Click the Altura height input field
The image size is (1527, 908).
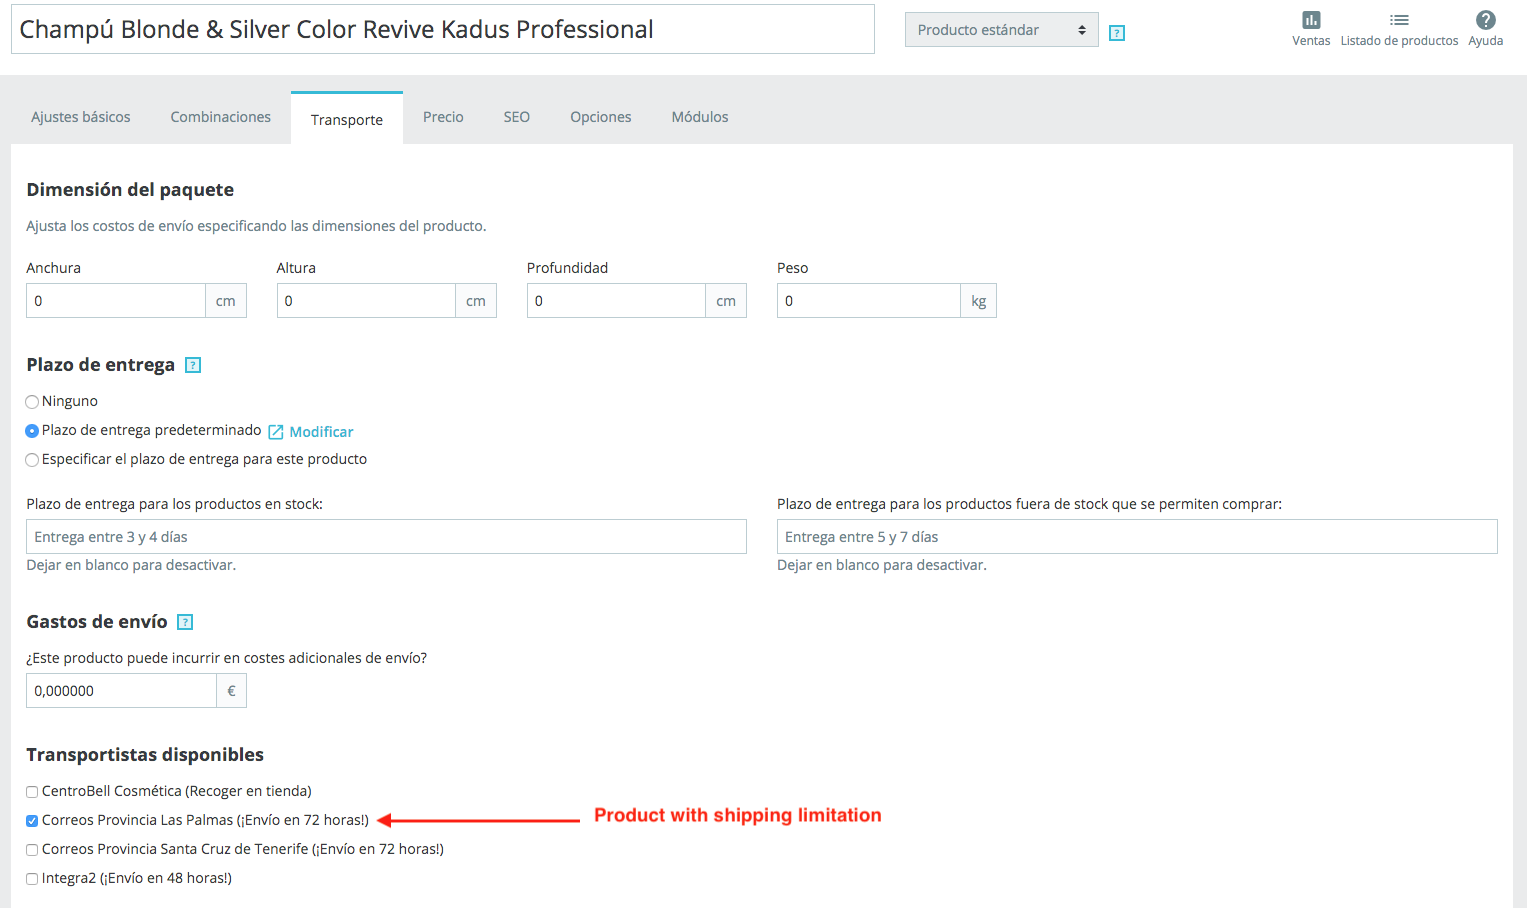tap(366, 301)
